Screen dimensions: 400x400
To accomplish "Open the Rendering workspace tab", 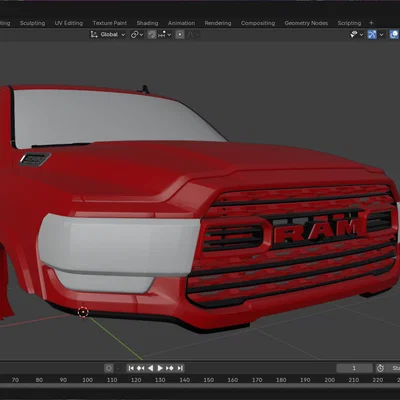I will tap(218, 23).
